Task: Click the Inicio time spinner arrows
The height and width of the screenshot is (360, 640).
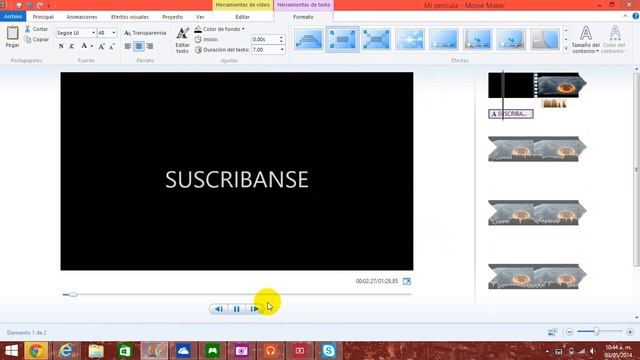Action: [281, 39]
